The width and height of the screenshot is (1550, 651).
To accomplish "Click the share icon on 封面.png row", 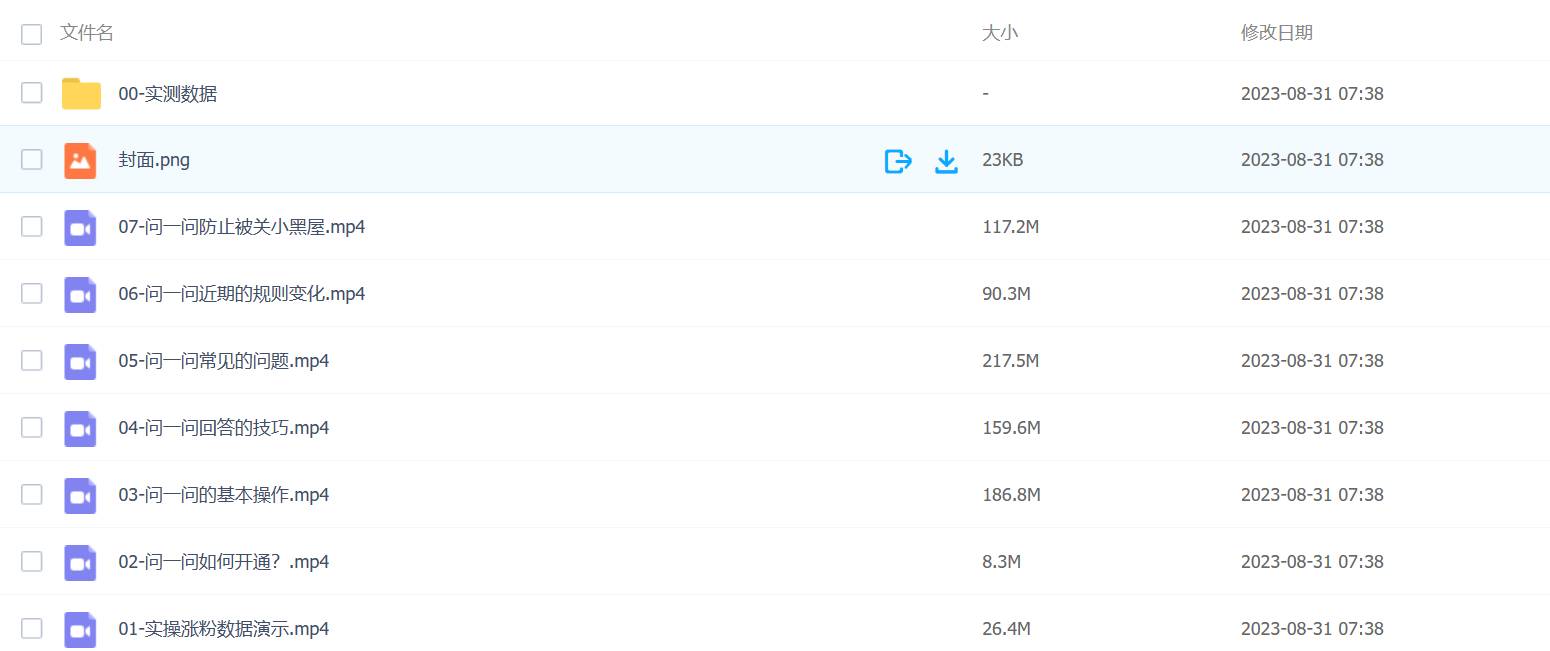I will pyautogui.click(x=898, y=161).
